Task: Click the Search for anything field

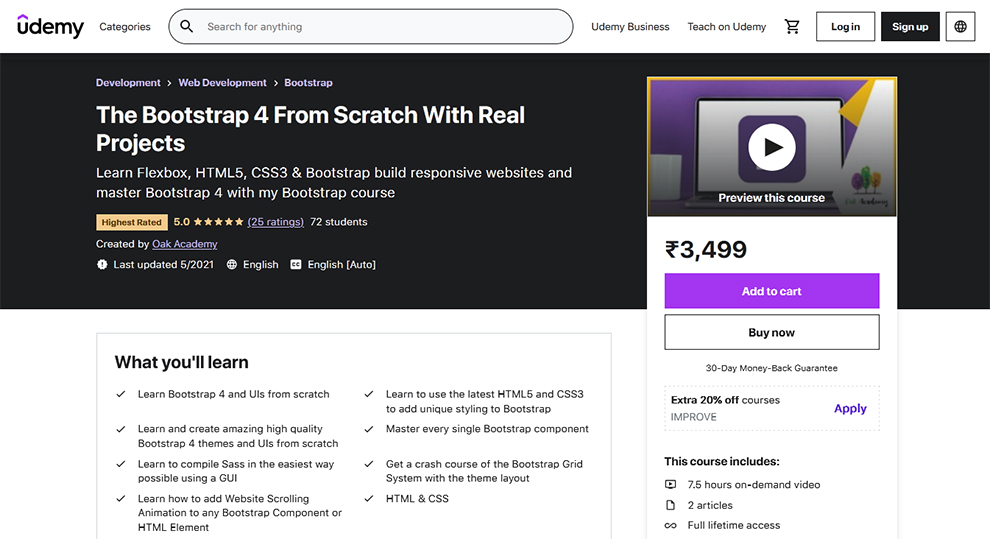Action: (x=380, y=27)
